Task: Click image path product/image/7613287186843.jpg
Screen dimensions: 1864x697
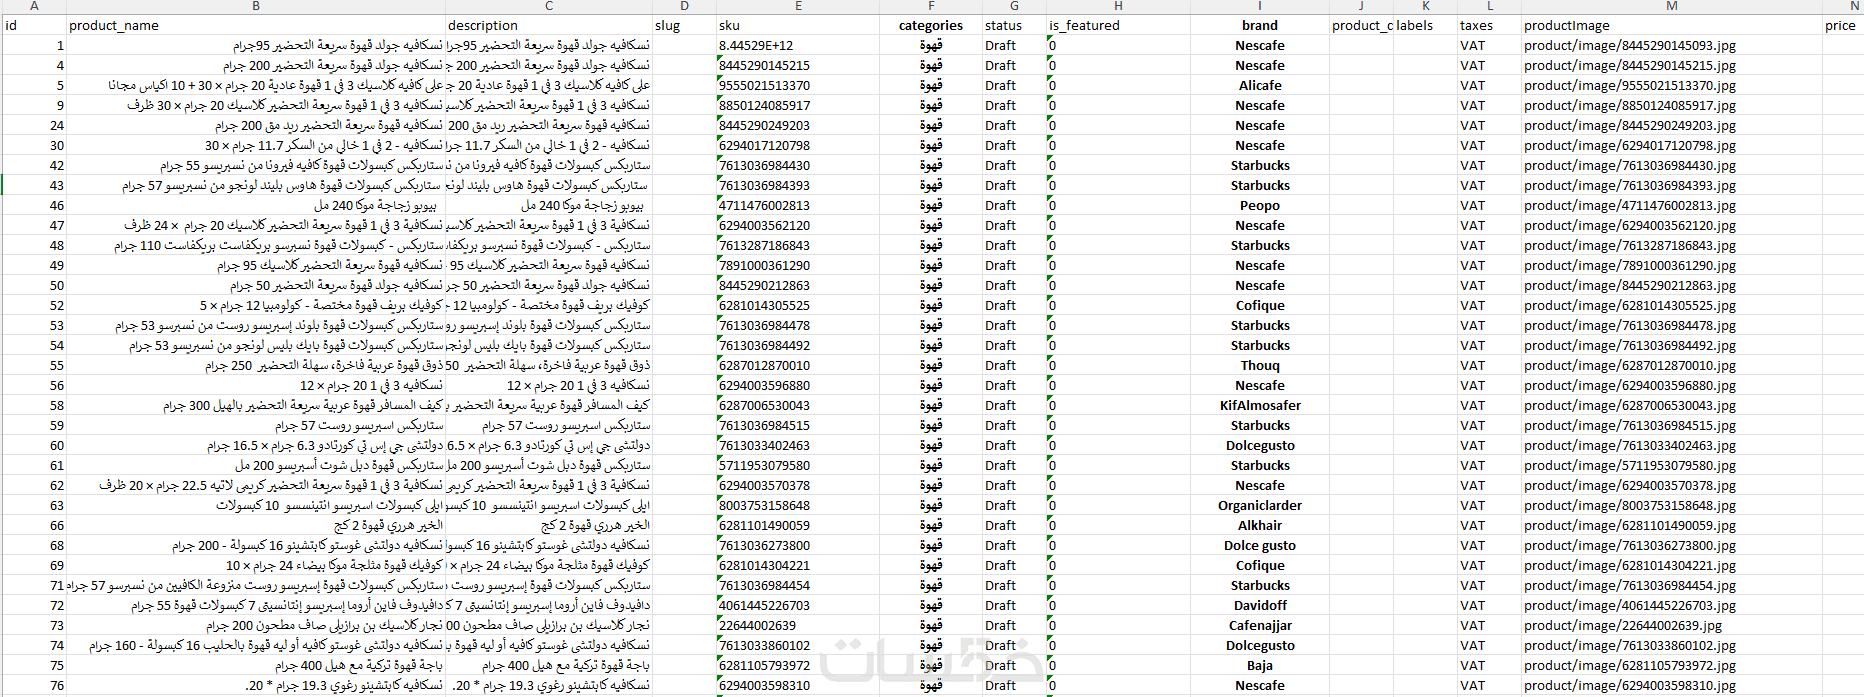Action: click(1672, 245)
